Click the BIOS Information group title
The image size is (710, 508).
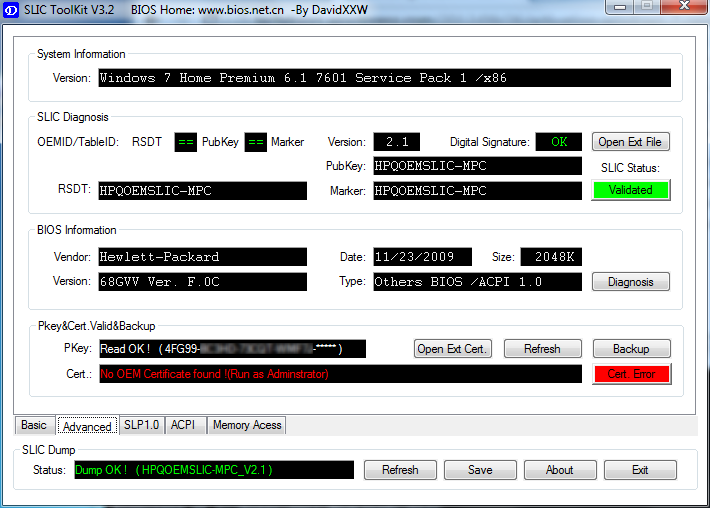coord(77,230)
